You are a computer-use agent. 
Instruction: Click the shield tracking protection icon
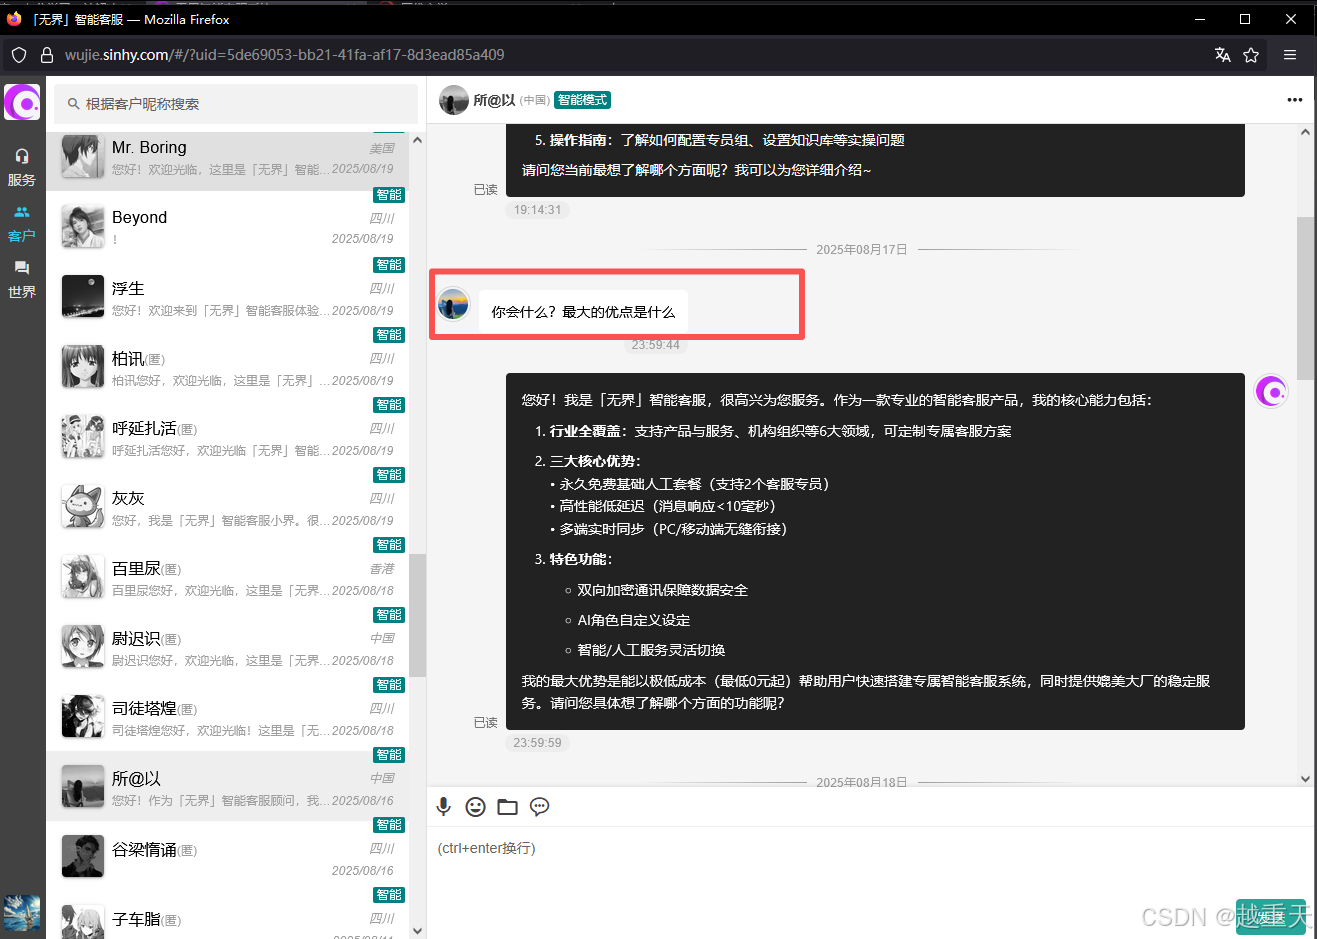(19, 55)
